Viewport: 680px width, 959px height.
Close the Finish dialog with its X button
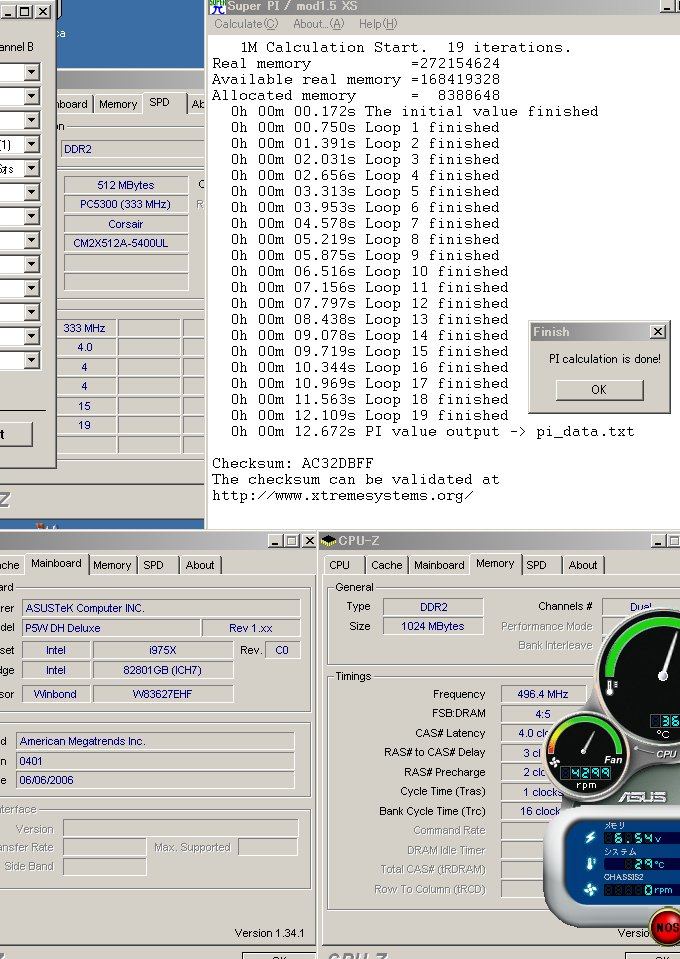[657, 331]
